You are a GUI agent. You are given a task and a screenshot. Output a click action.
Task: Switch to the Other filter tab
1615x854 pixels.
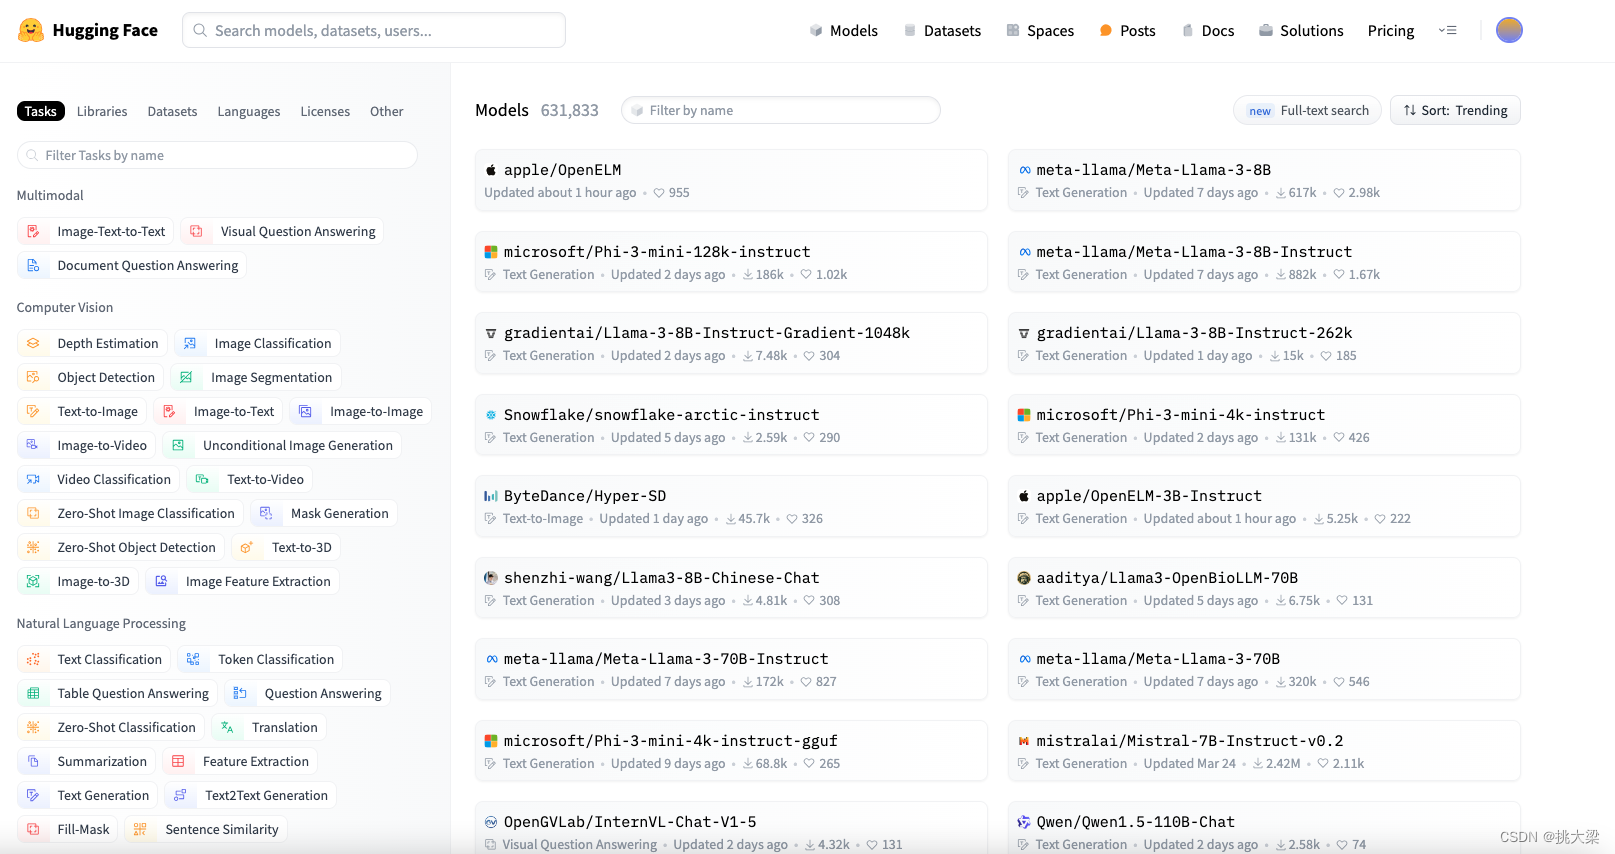click(387, 111)
